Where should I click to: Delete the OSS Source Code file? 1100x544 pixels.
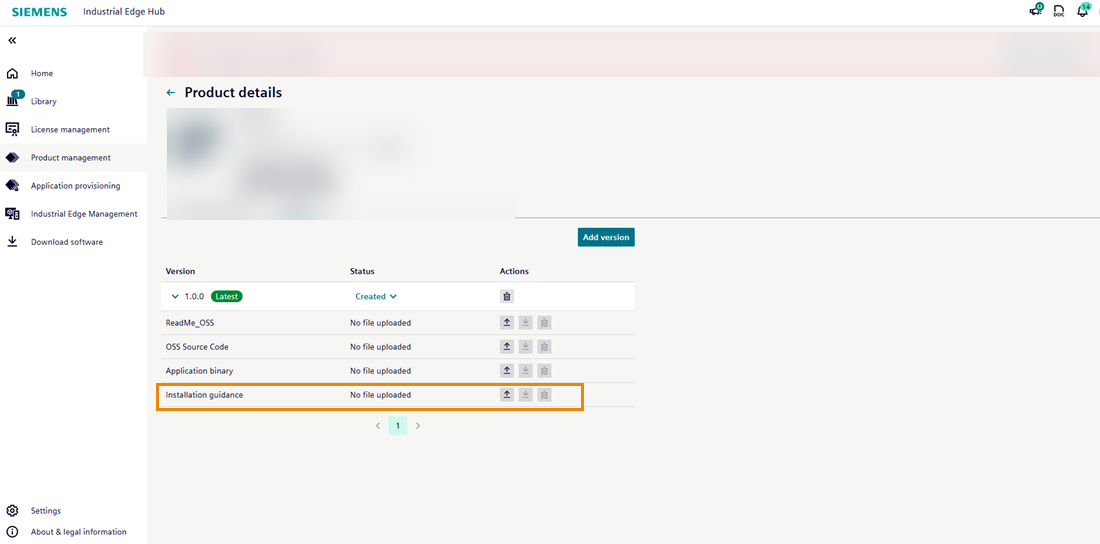pyautogui.click(x=544, y=347)
